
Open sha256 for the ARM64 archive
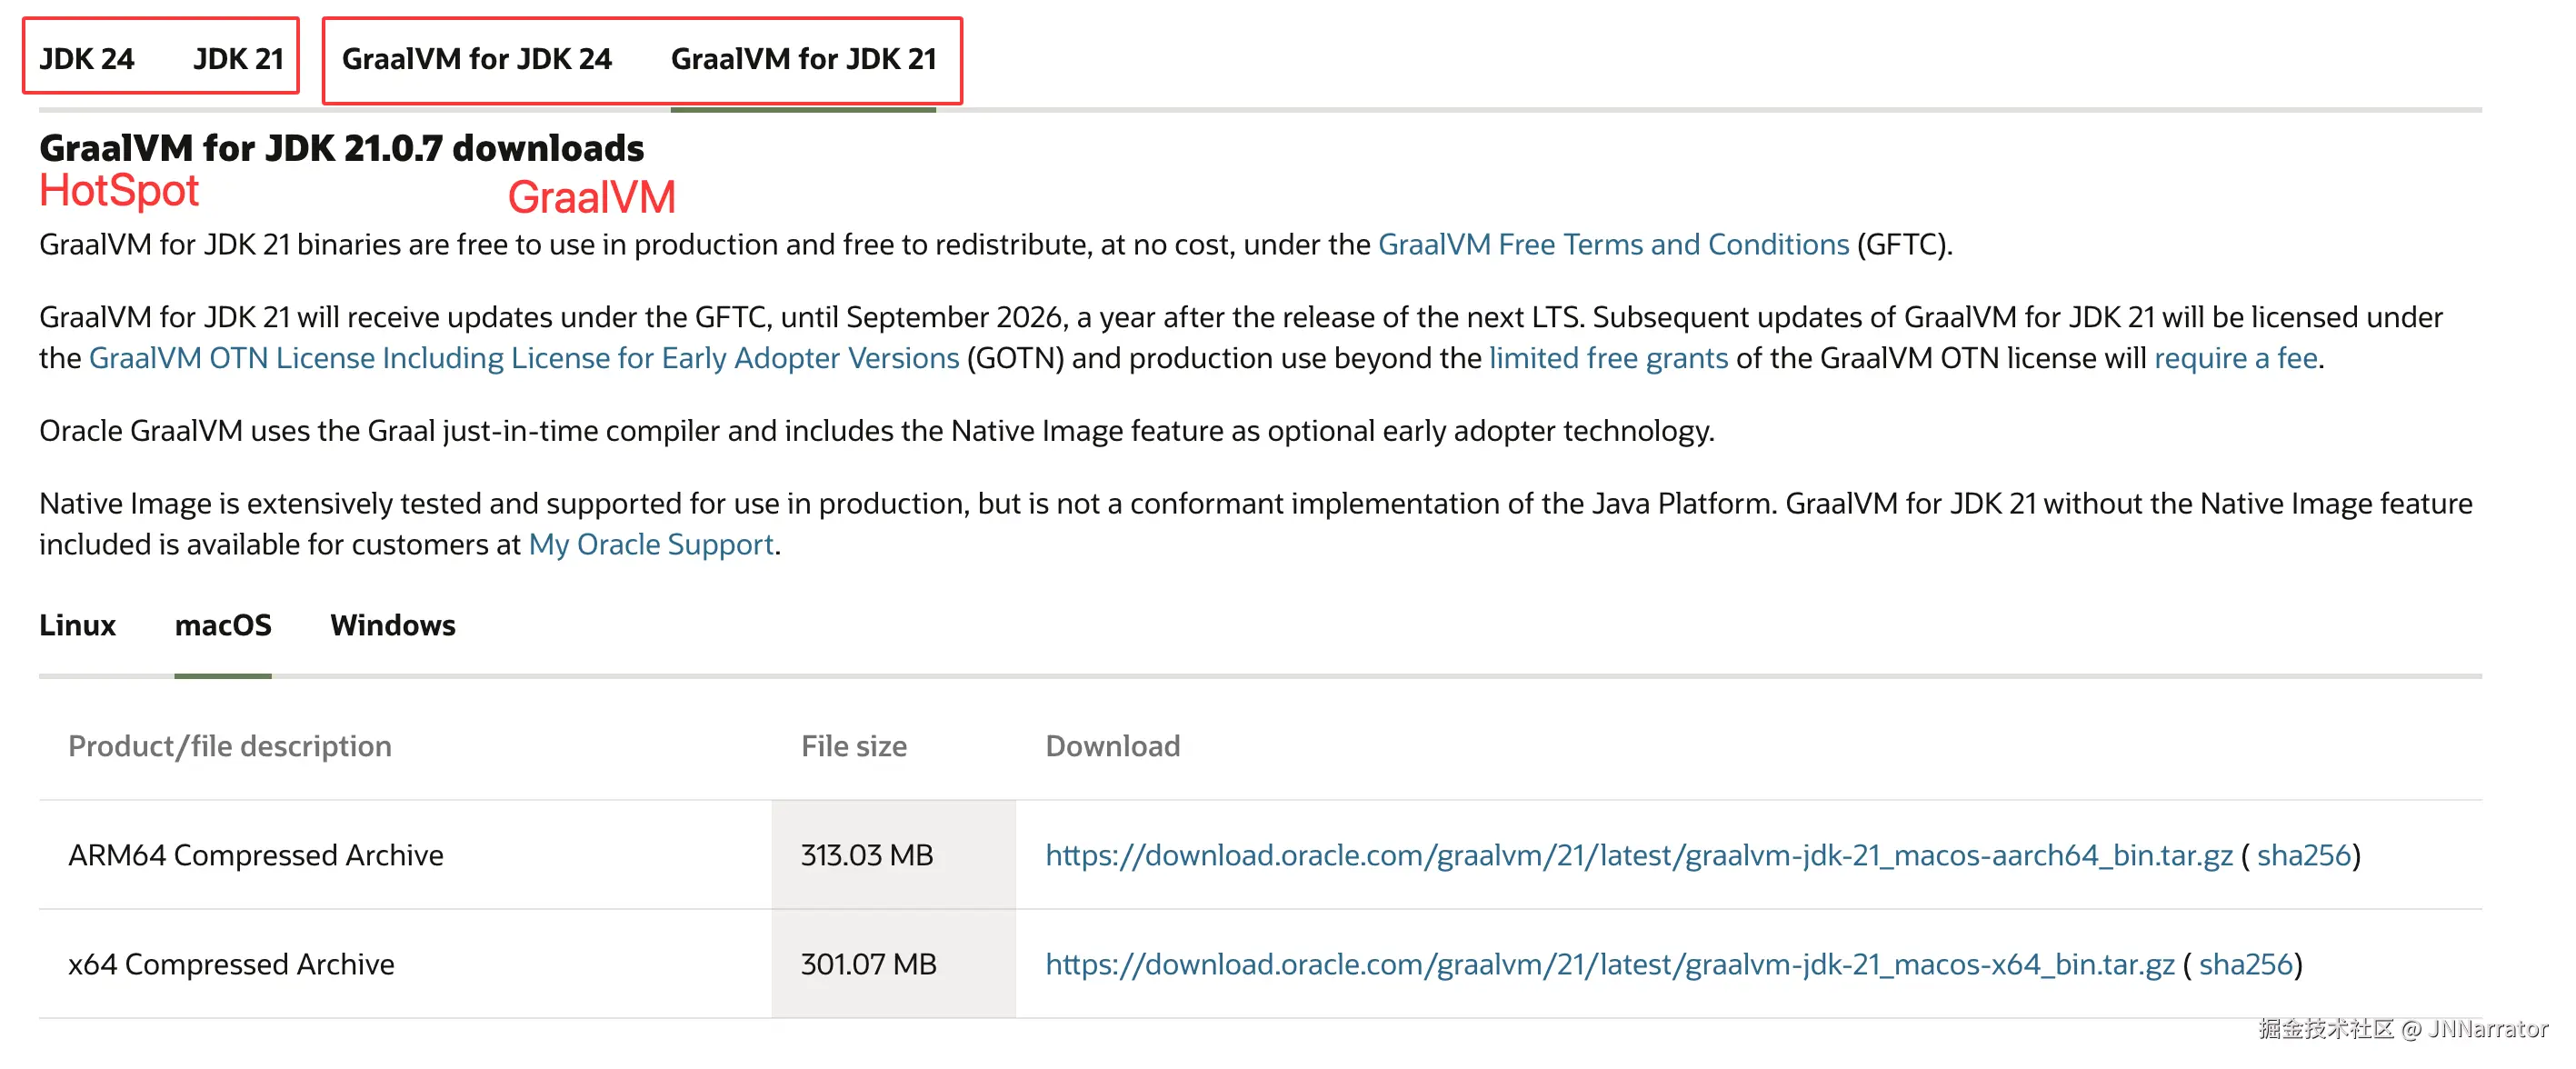tap(2303, 855)
